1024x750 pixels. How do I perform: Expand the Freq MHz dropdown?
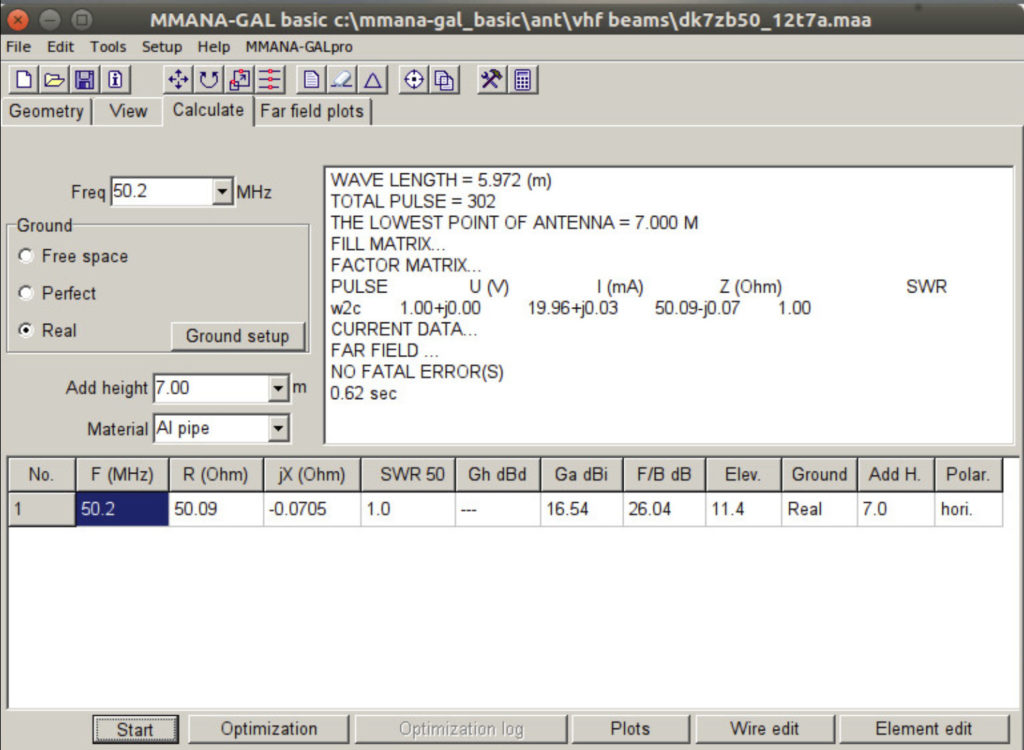pyautogui.click(x=222, y=192)
